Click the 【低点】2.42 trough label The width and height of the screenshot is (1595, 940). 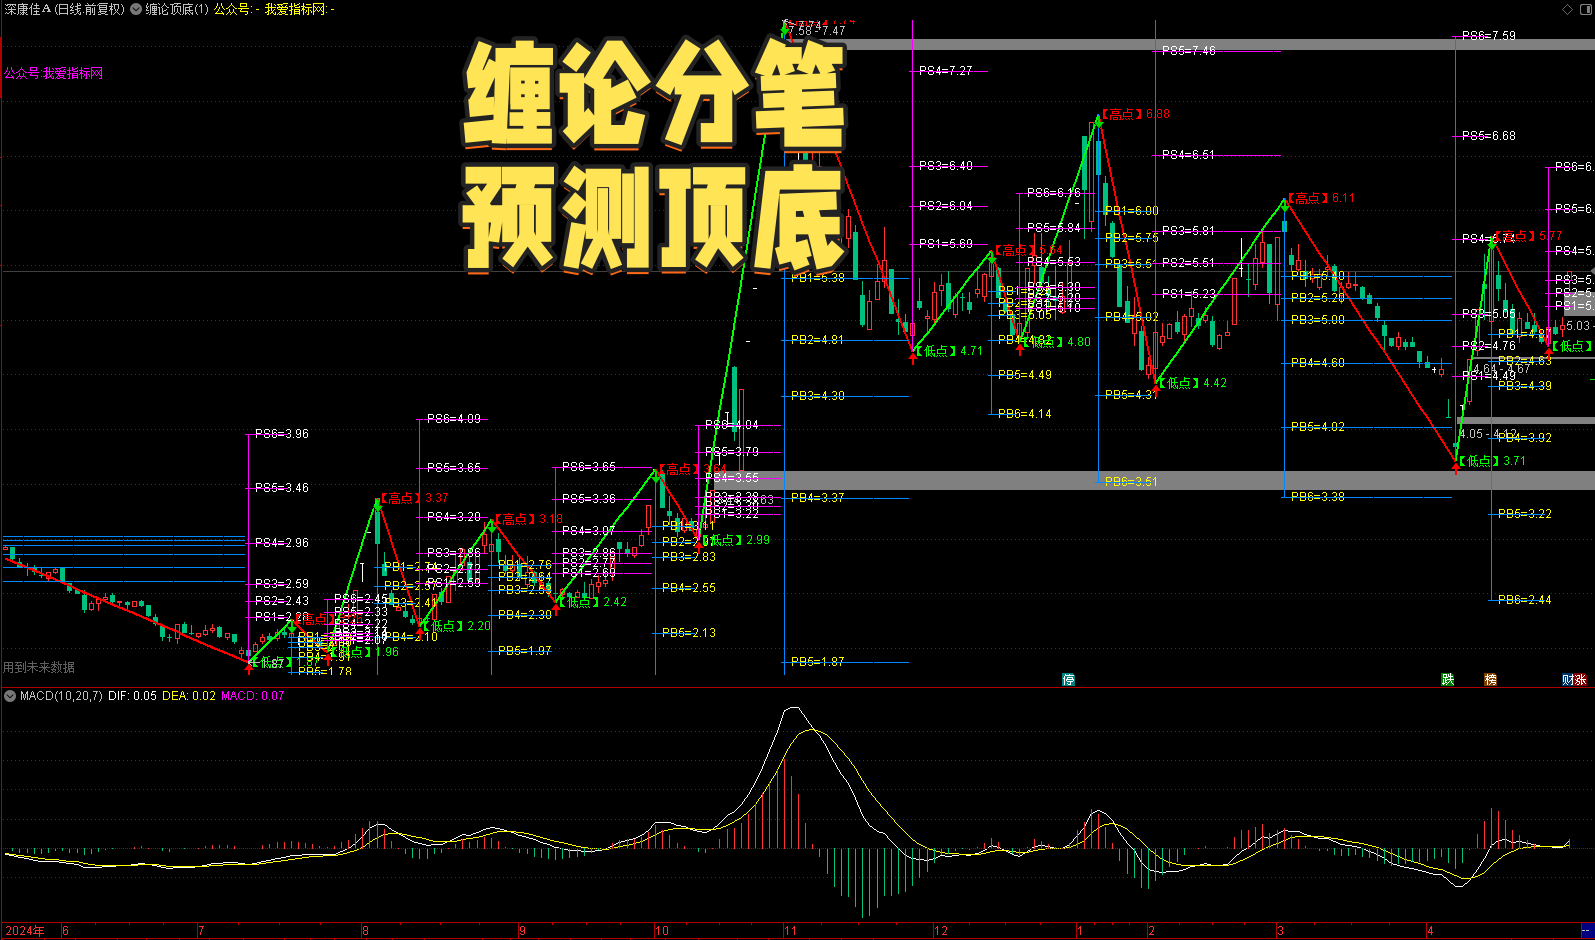tap(593, 602)
